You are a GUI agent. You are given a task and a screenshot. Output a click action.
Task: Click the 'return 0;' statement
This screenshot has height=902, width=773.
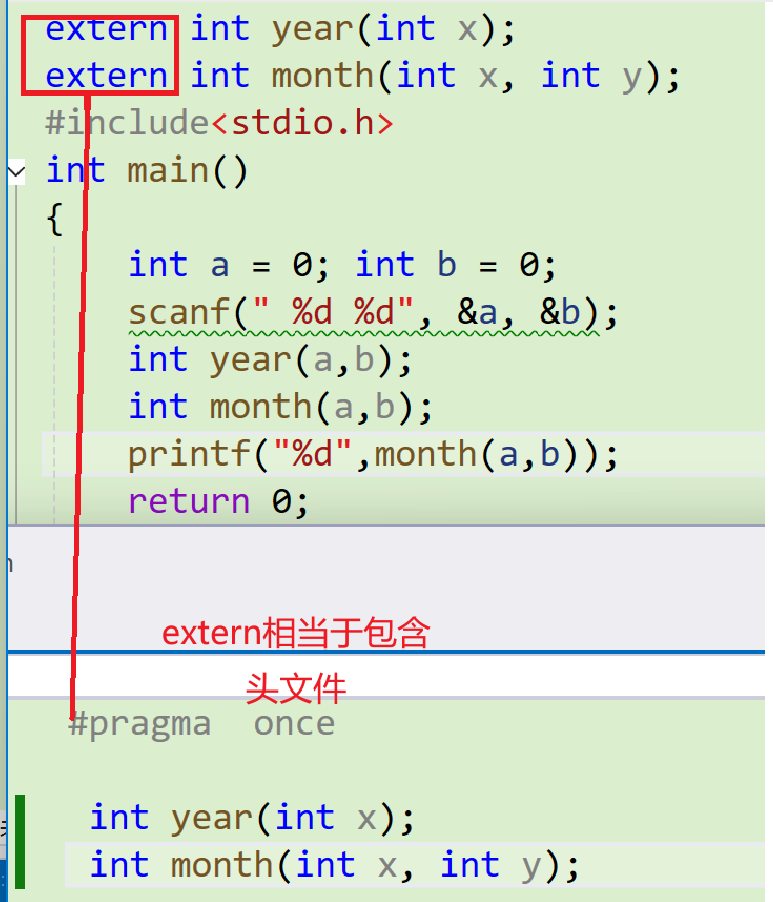pyautogui.click(x=219, y=502)
